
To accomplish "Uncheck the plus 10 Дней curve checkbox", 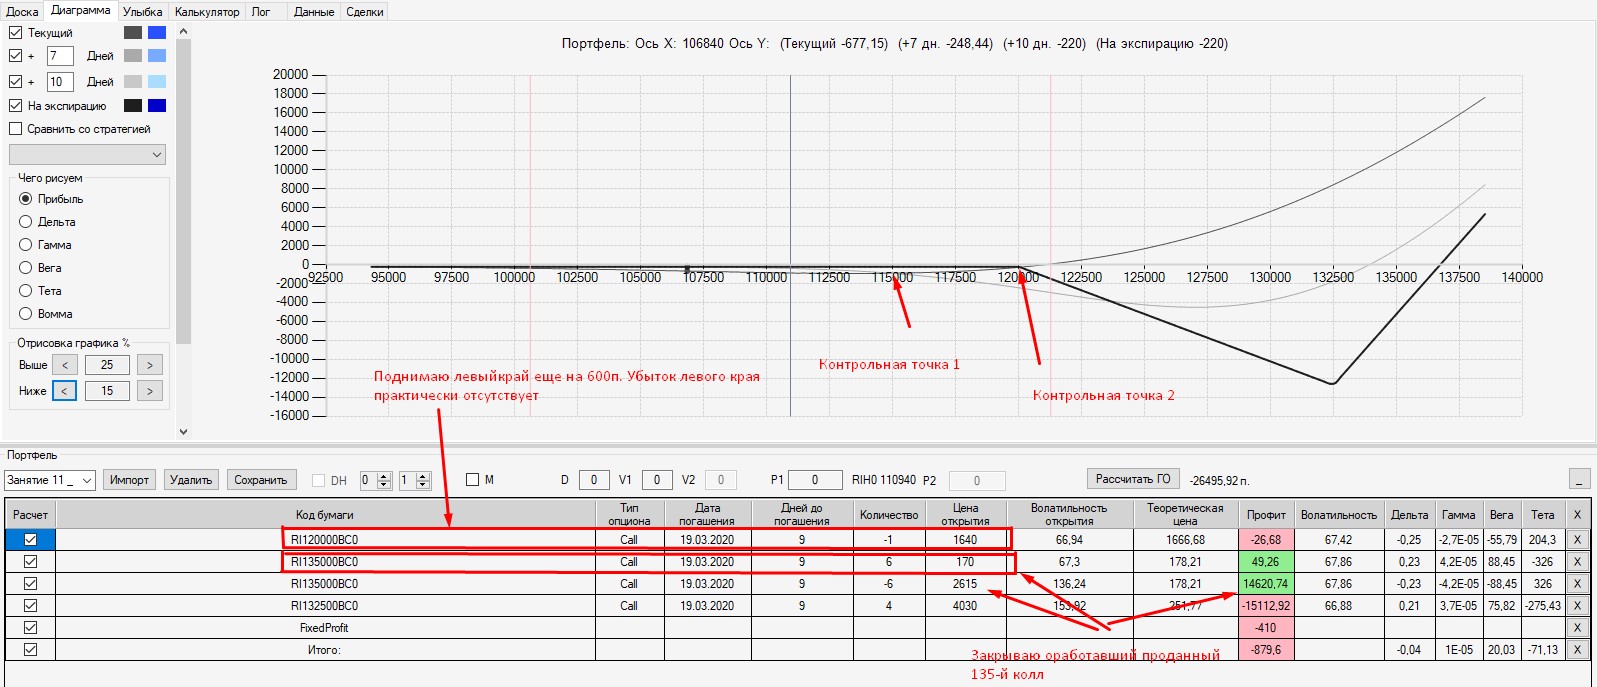I will 15,82.
